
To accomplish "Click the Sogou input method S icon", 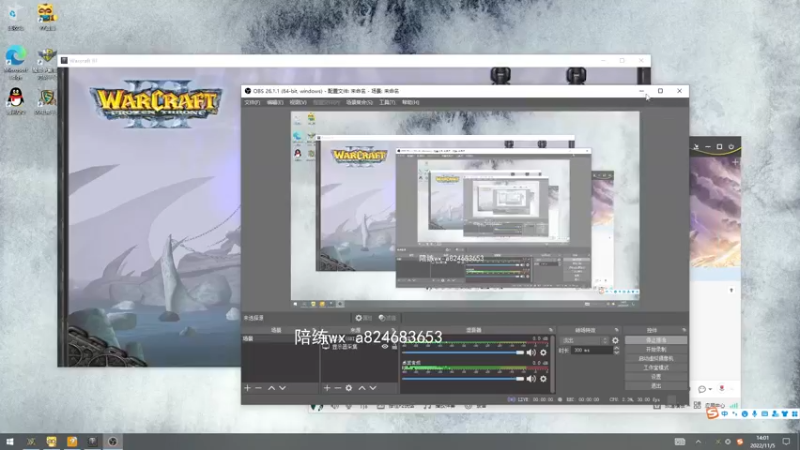I will [712, 413].
